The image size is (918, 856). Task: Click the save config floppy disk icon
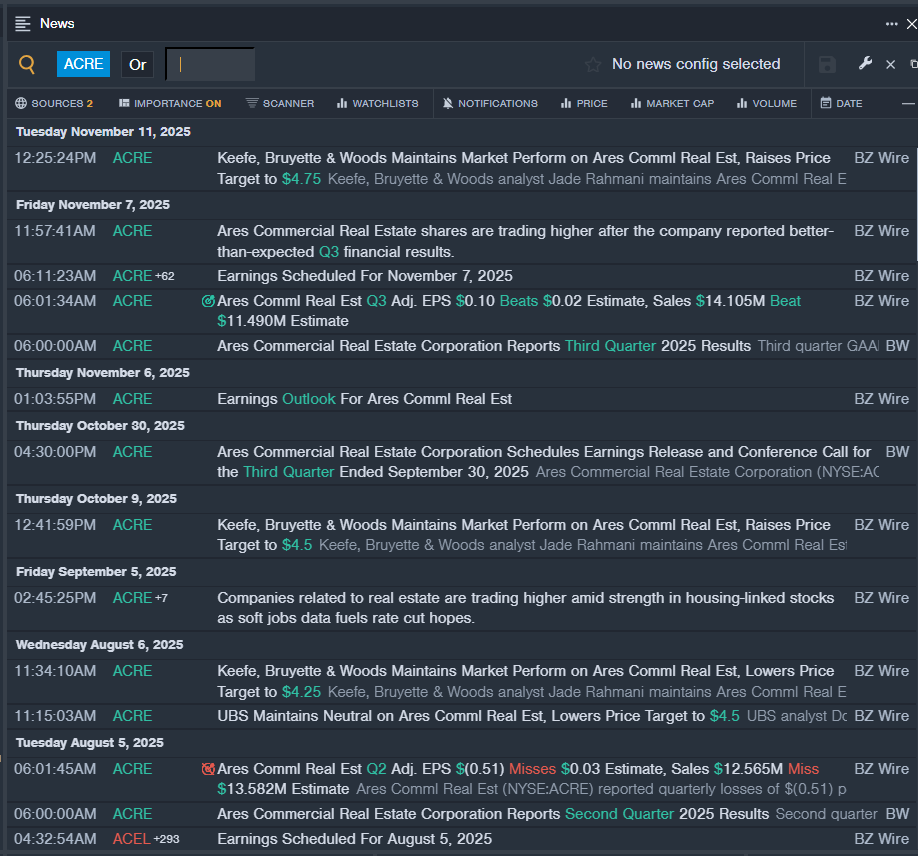(x=827, y=64)
